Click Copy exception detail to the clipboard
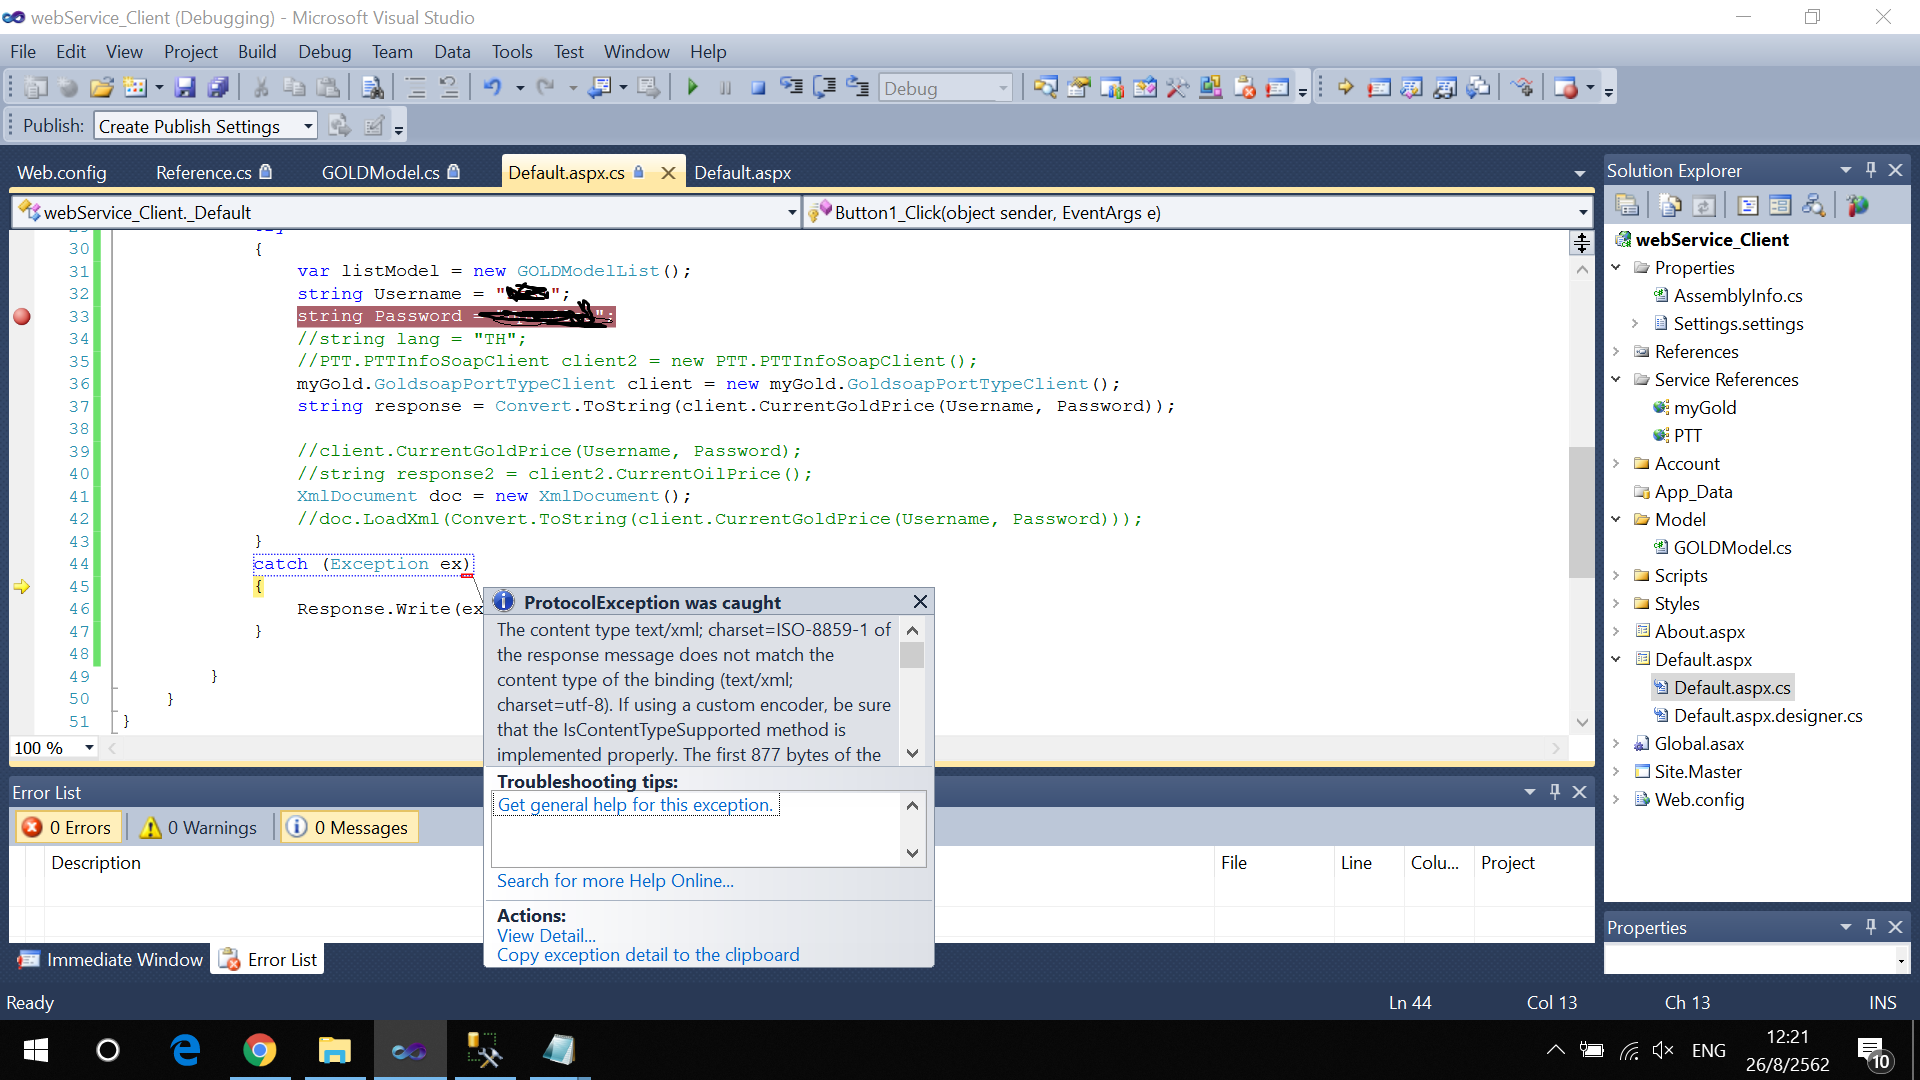1920x1080 pixels. coord(648,955)
